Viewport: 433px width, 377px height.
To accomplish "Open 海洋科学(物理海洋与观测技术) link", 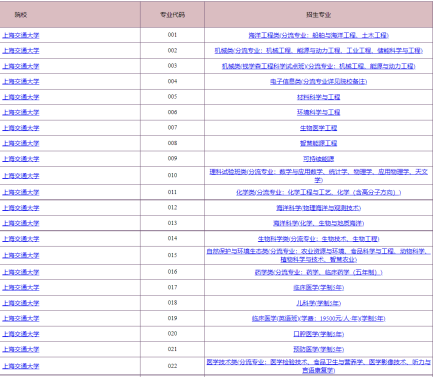I will pos(318,208).
